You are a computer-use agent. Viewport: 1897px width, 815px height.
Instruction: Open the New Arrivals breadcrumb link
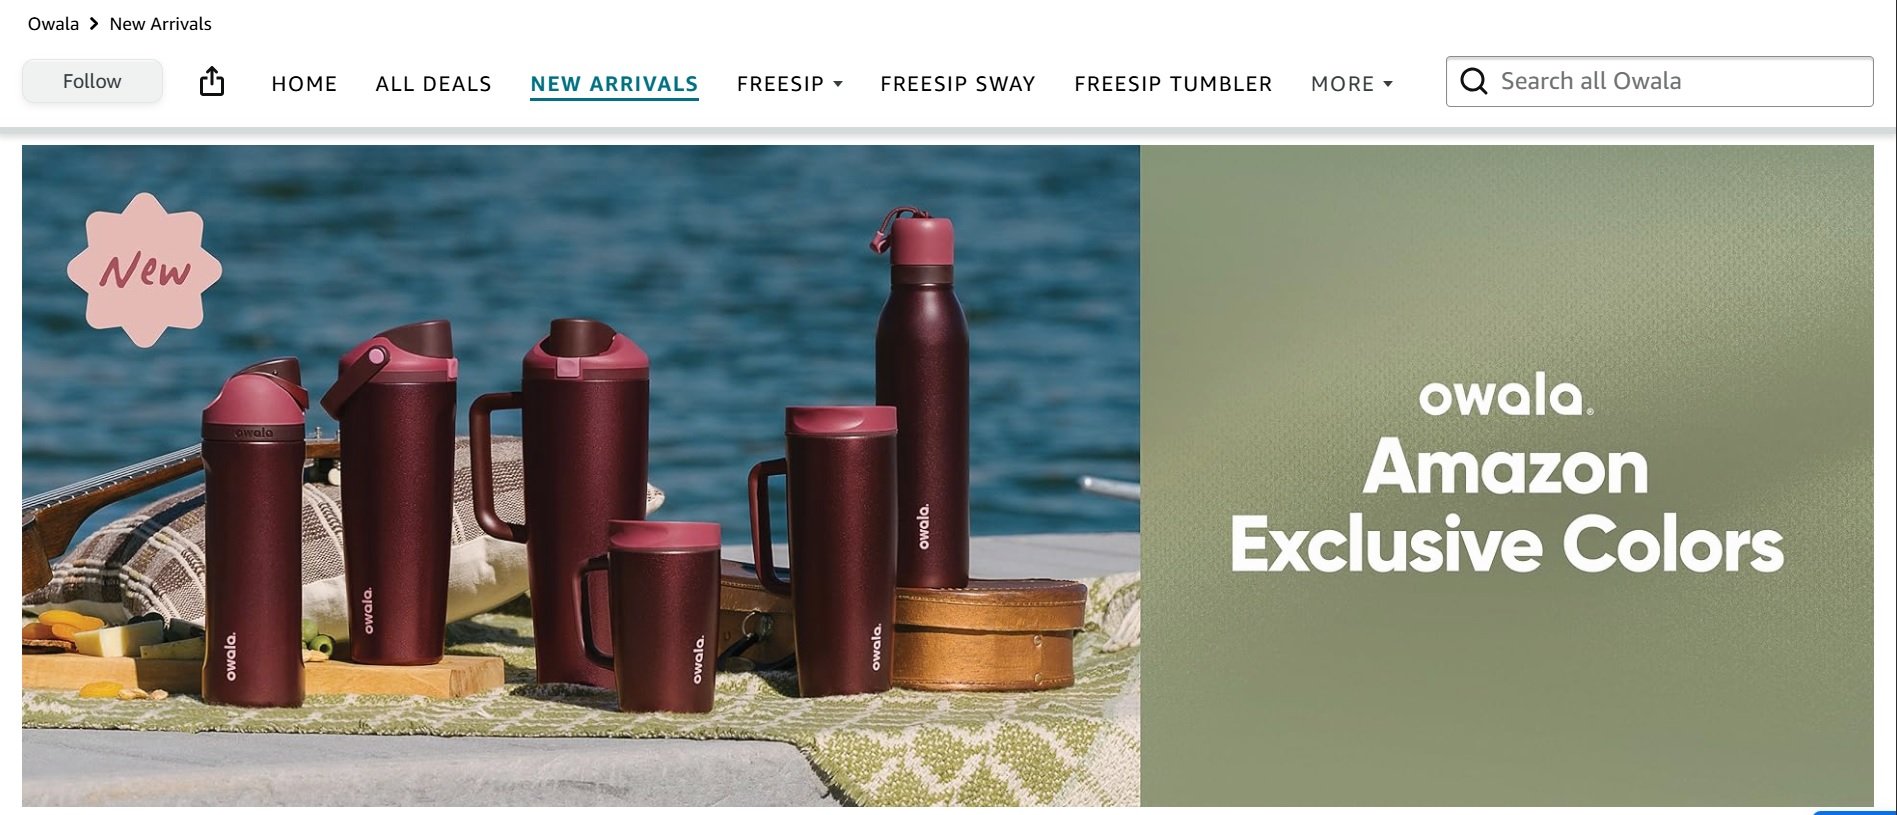click(x=160, y=23)
